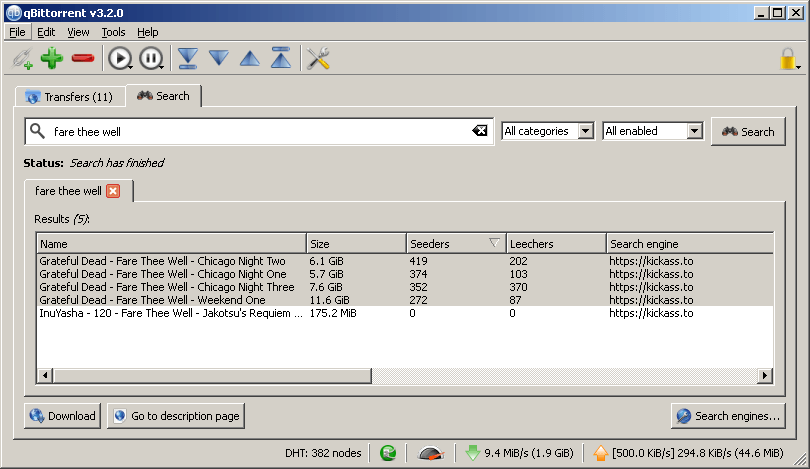
Task: Close the 'fare thee well' results tab
Action: coord(113,191)
